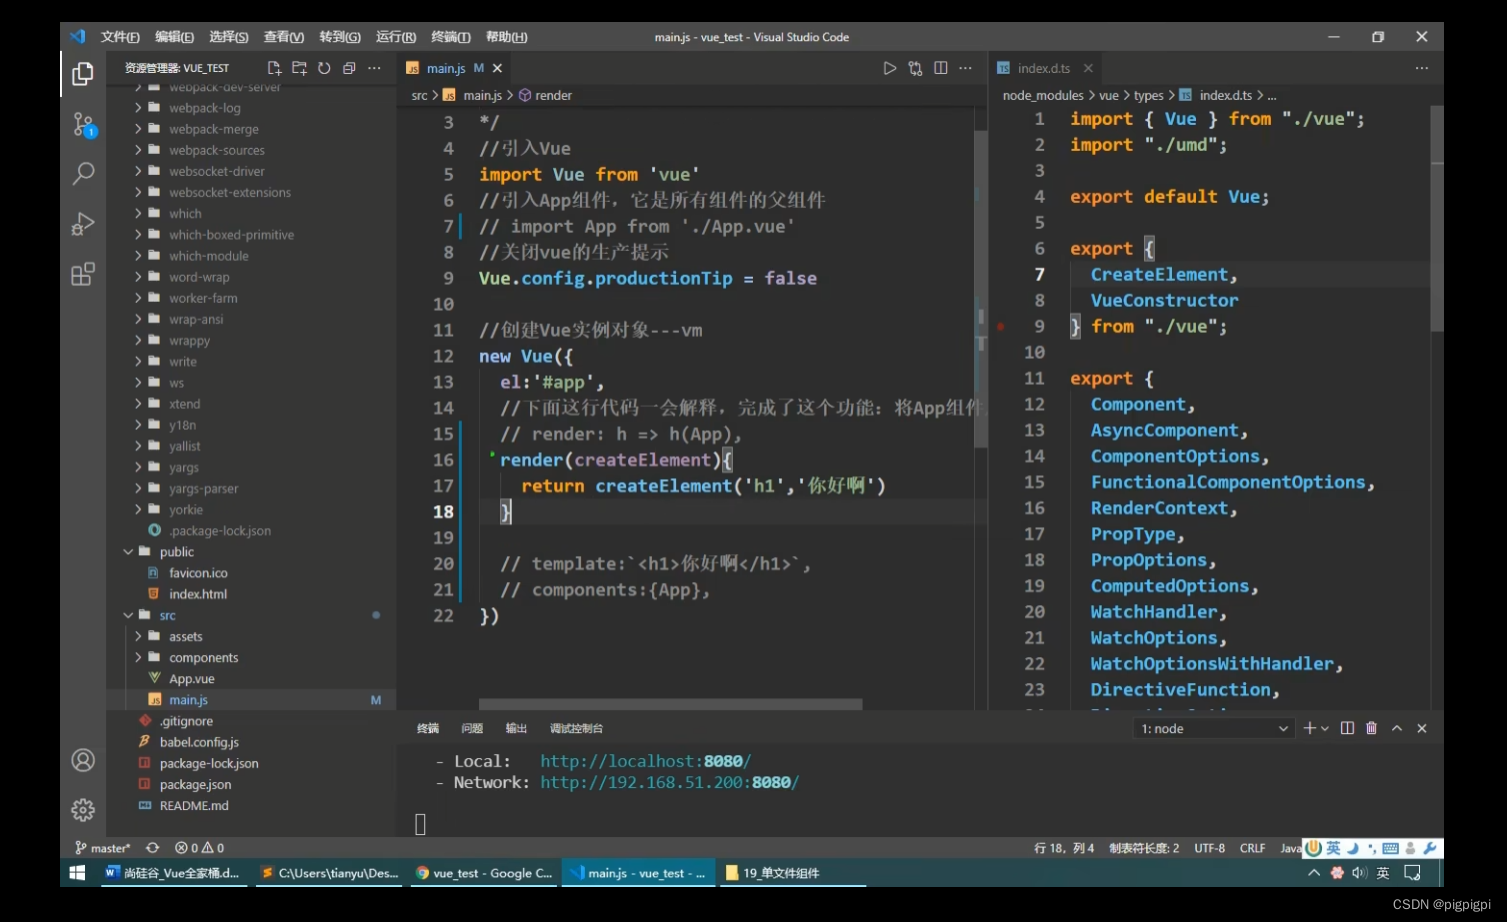The width and height of the screenshot is (1507, 922).
Task: Split the terminal panel
Action: tap(1347, 728)
